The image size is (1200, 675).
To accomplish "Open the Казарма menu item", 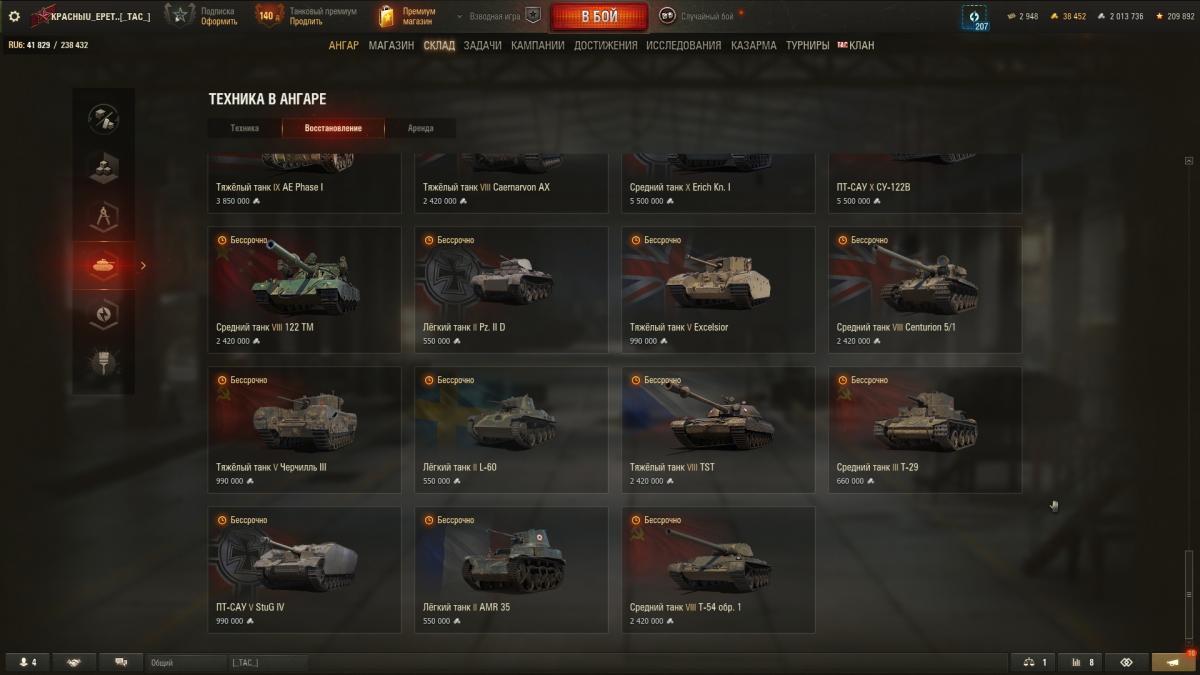I will 753,45.
